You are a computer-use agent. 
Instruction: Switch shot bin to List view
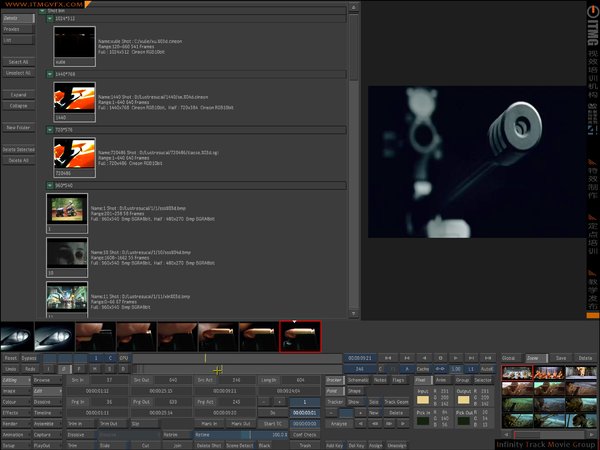(18, 41)
